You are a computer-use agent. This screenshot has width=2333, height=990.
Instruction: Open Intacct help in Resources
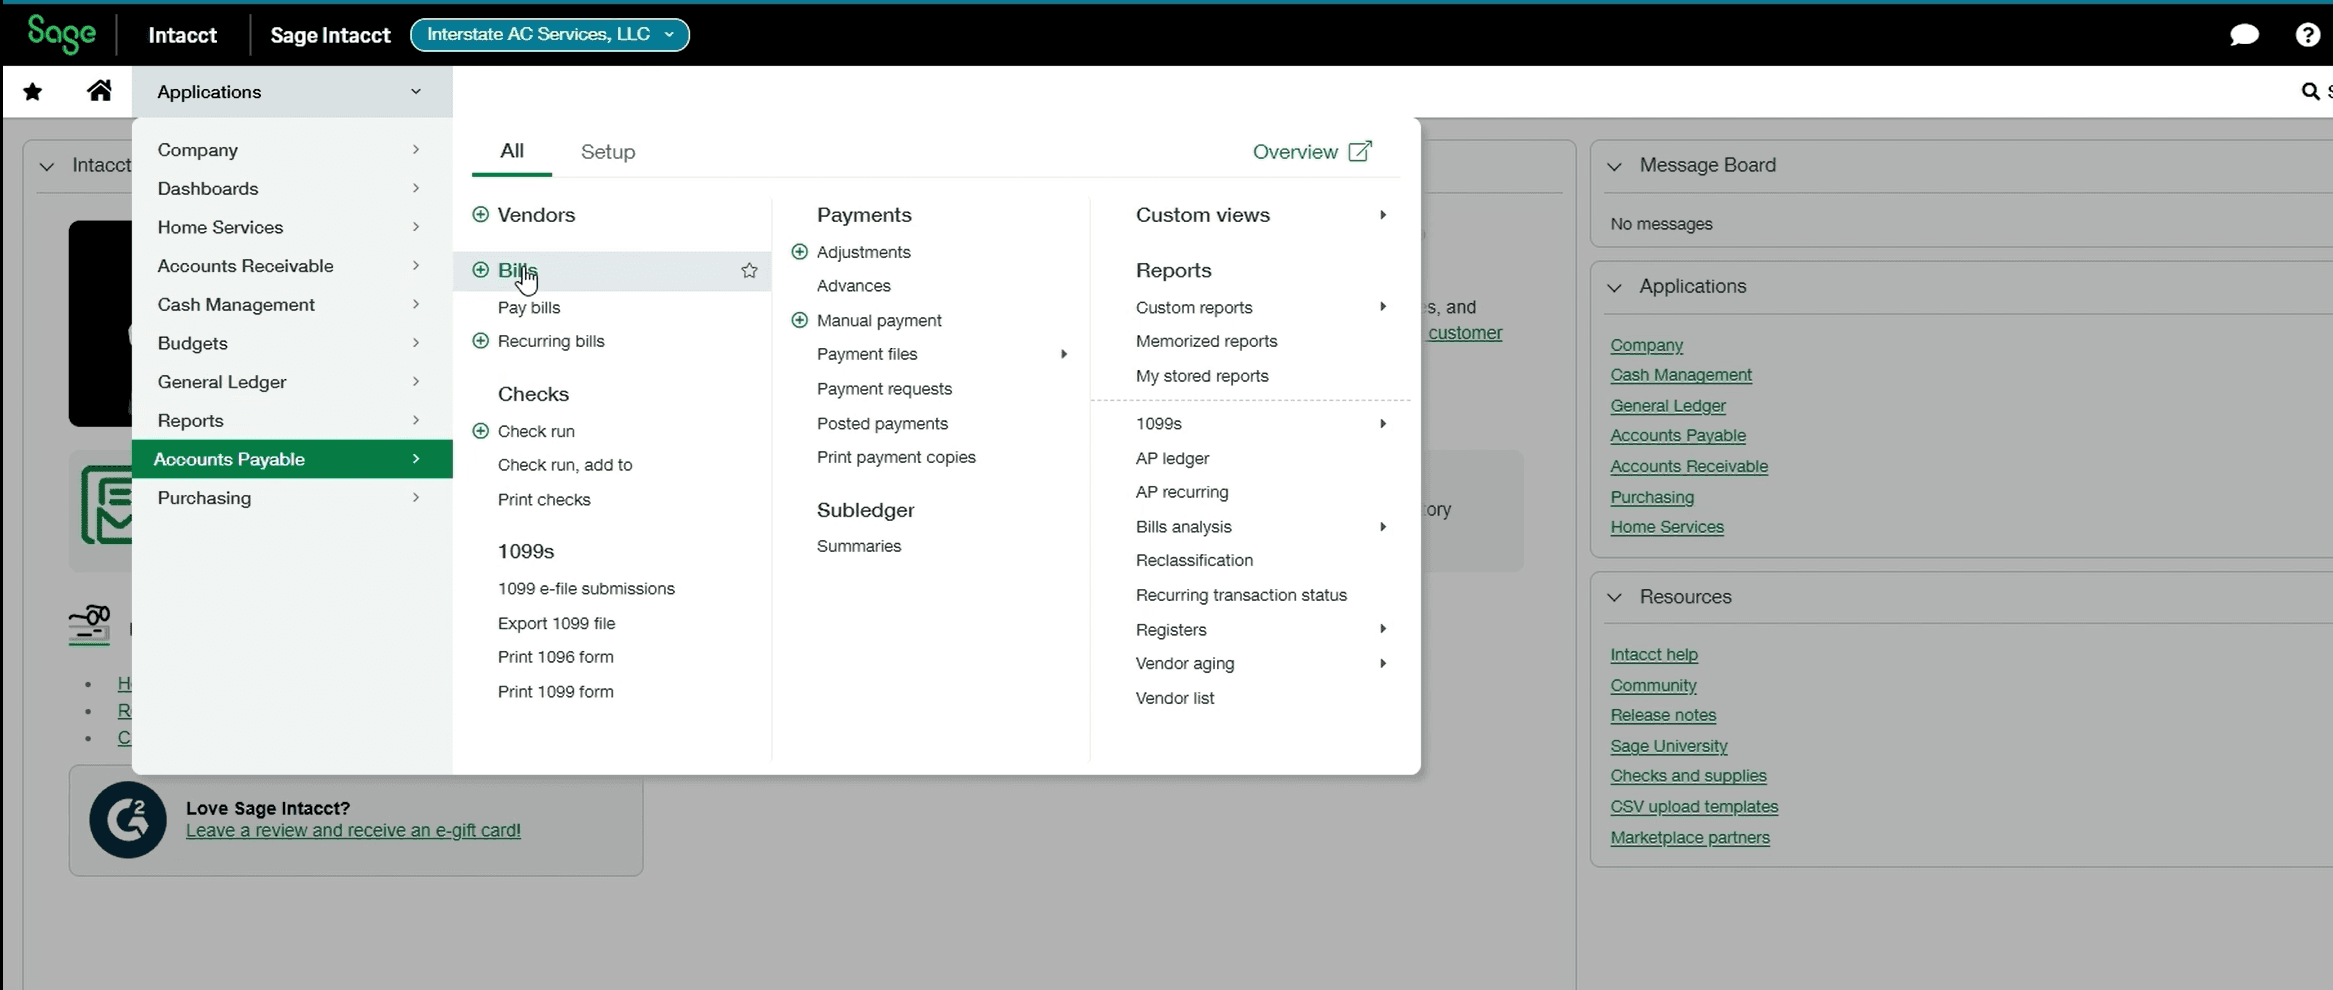pyautogui.click(x=1653, y=655)
